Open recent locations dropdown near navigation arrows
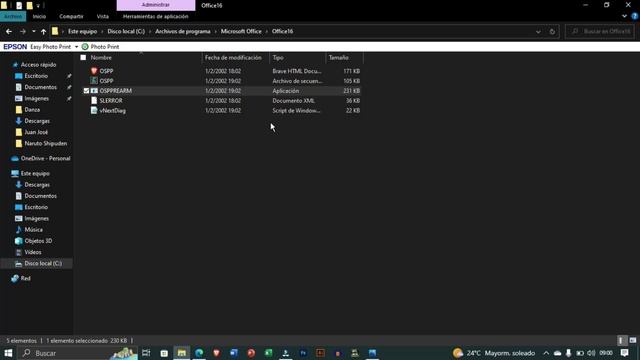Viewport: 640px width, 360px height. click(x=33, y=31)
